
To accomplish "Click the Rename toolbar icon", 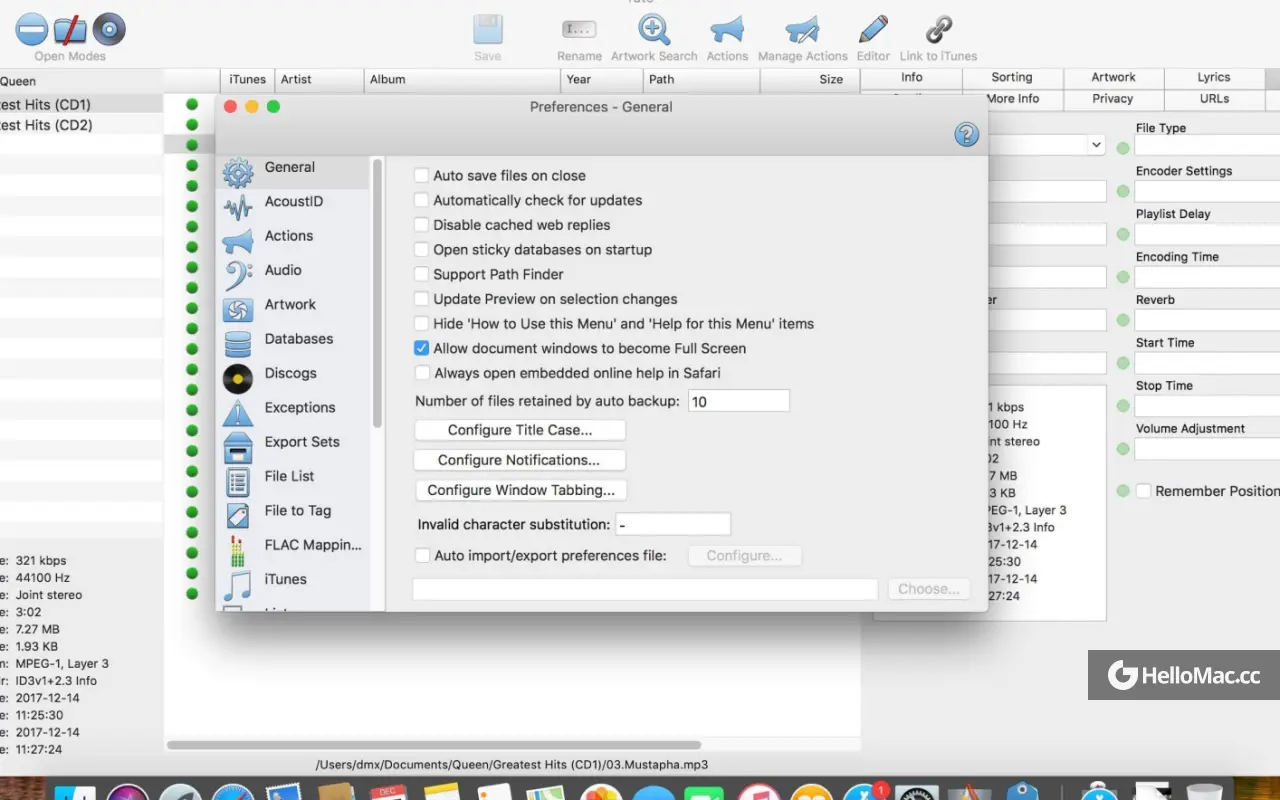I will click(x=579, y=29).
